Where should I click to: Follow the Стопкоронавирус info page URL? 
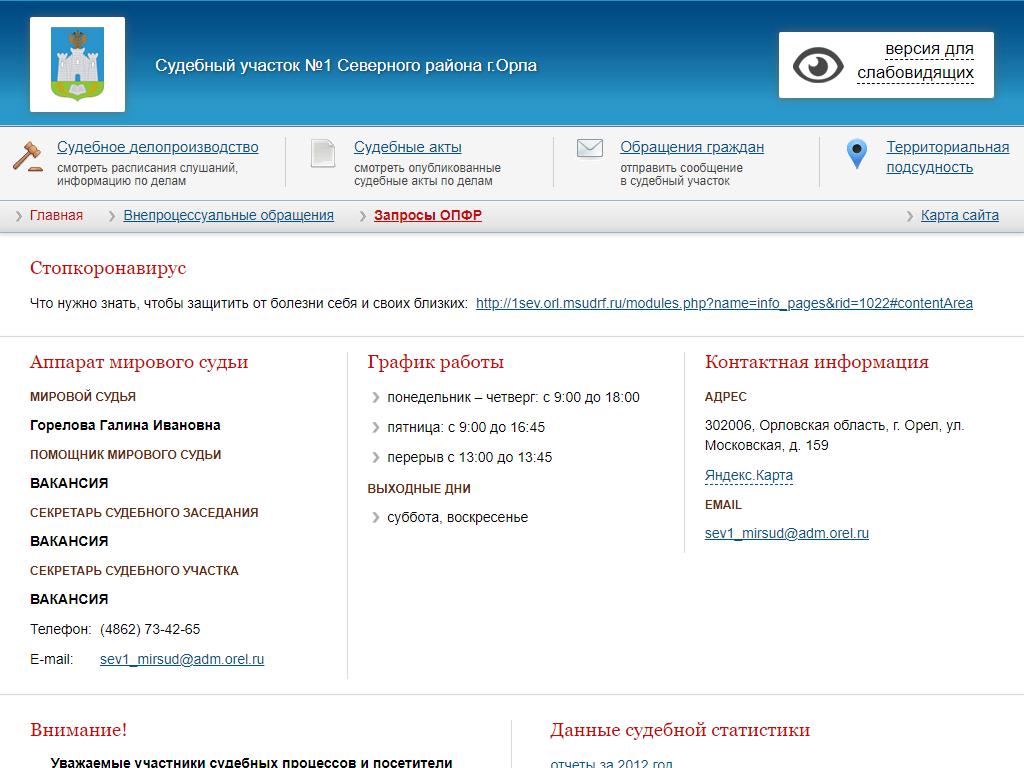pyautogui.click(x=724, y=303)
